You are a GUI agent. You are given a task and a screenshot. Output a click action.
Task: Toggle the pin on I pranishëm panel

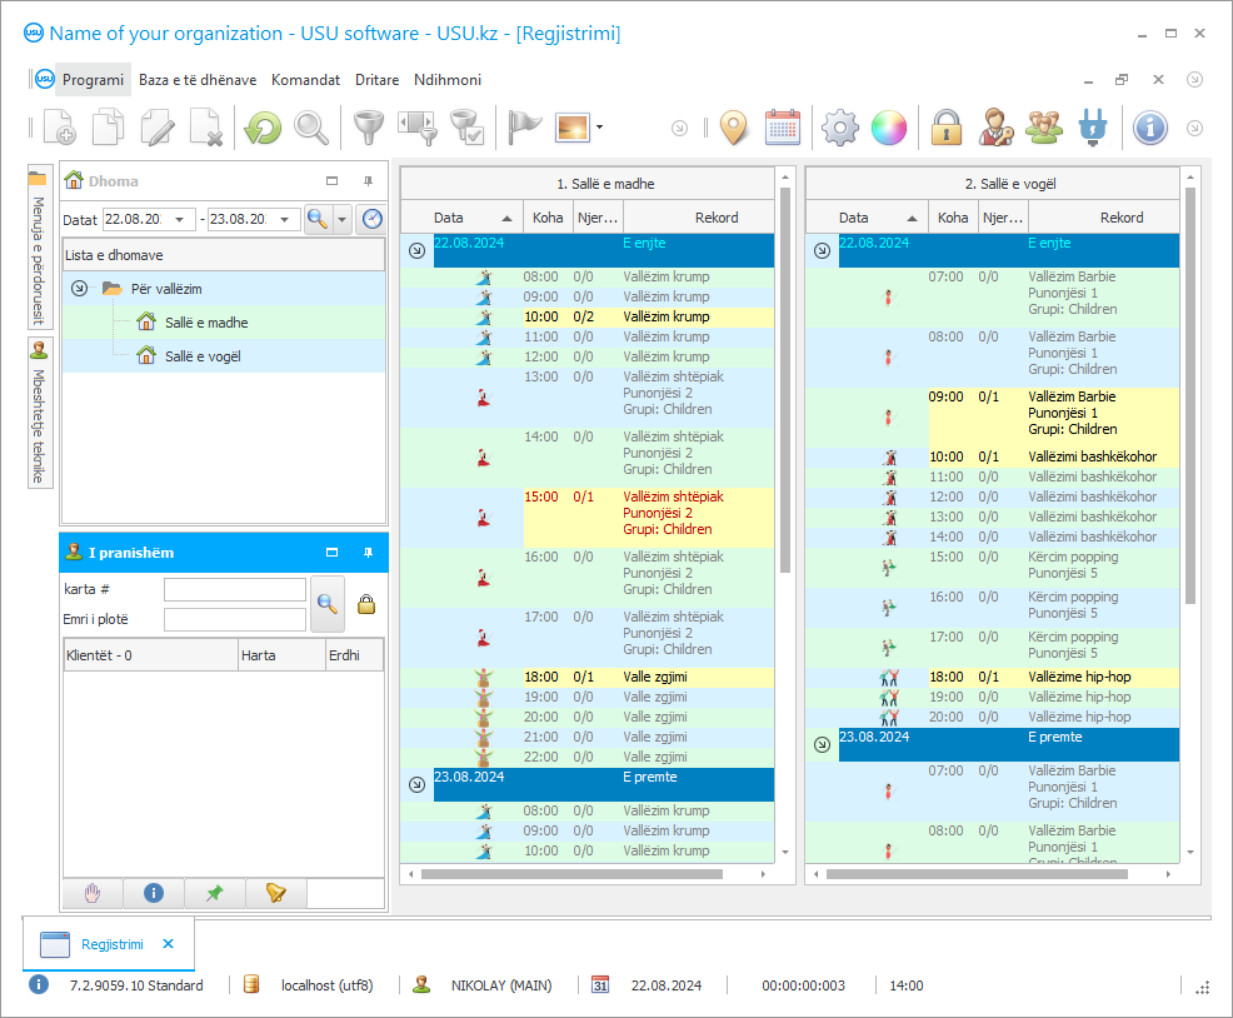(368, 553)
